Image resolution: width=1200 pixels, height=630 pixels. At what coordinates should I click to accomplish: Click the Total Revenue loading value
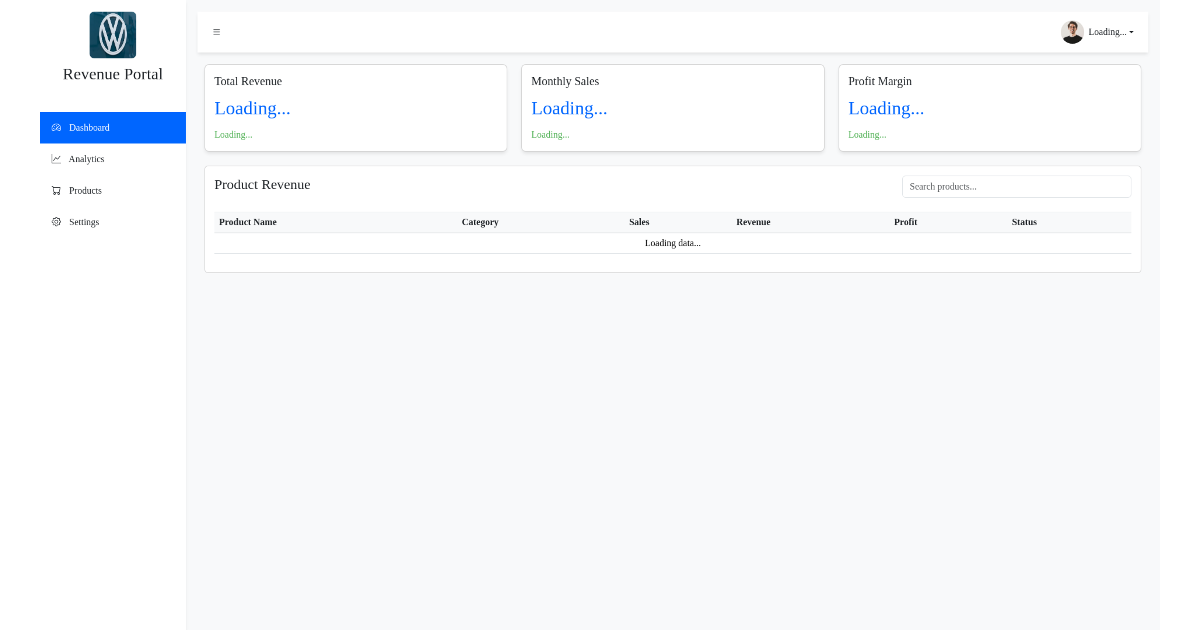click(x=252, y=108)
